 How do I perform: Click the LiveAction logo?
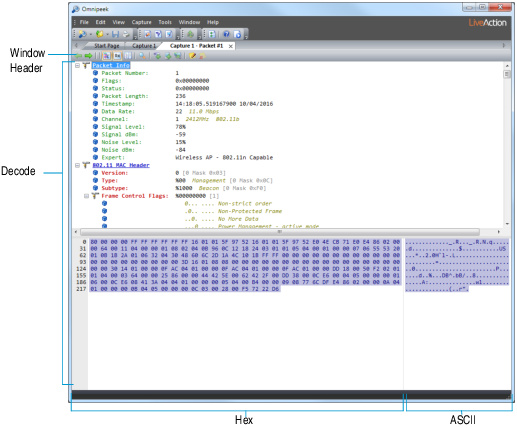[x=487, y=23]
